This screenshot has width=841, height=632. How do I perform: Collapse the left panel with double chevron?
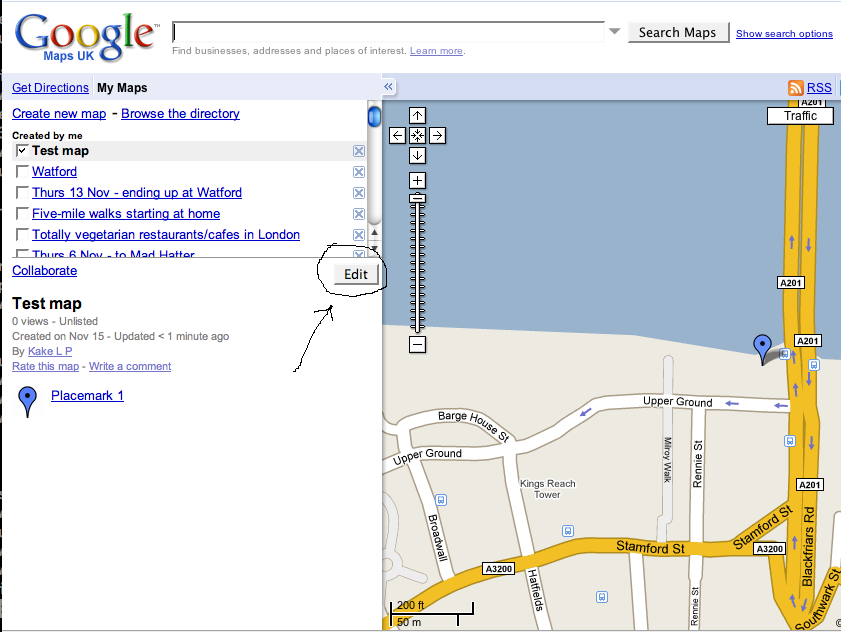389,87
